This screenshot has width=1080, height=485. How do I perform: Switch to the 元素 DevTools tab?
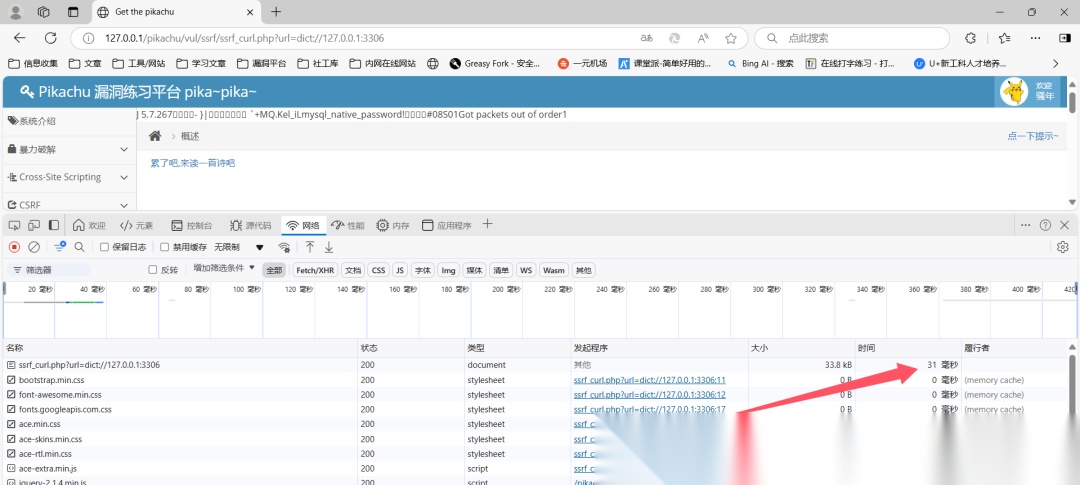point(136,225)
